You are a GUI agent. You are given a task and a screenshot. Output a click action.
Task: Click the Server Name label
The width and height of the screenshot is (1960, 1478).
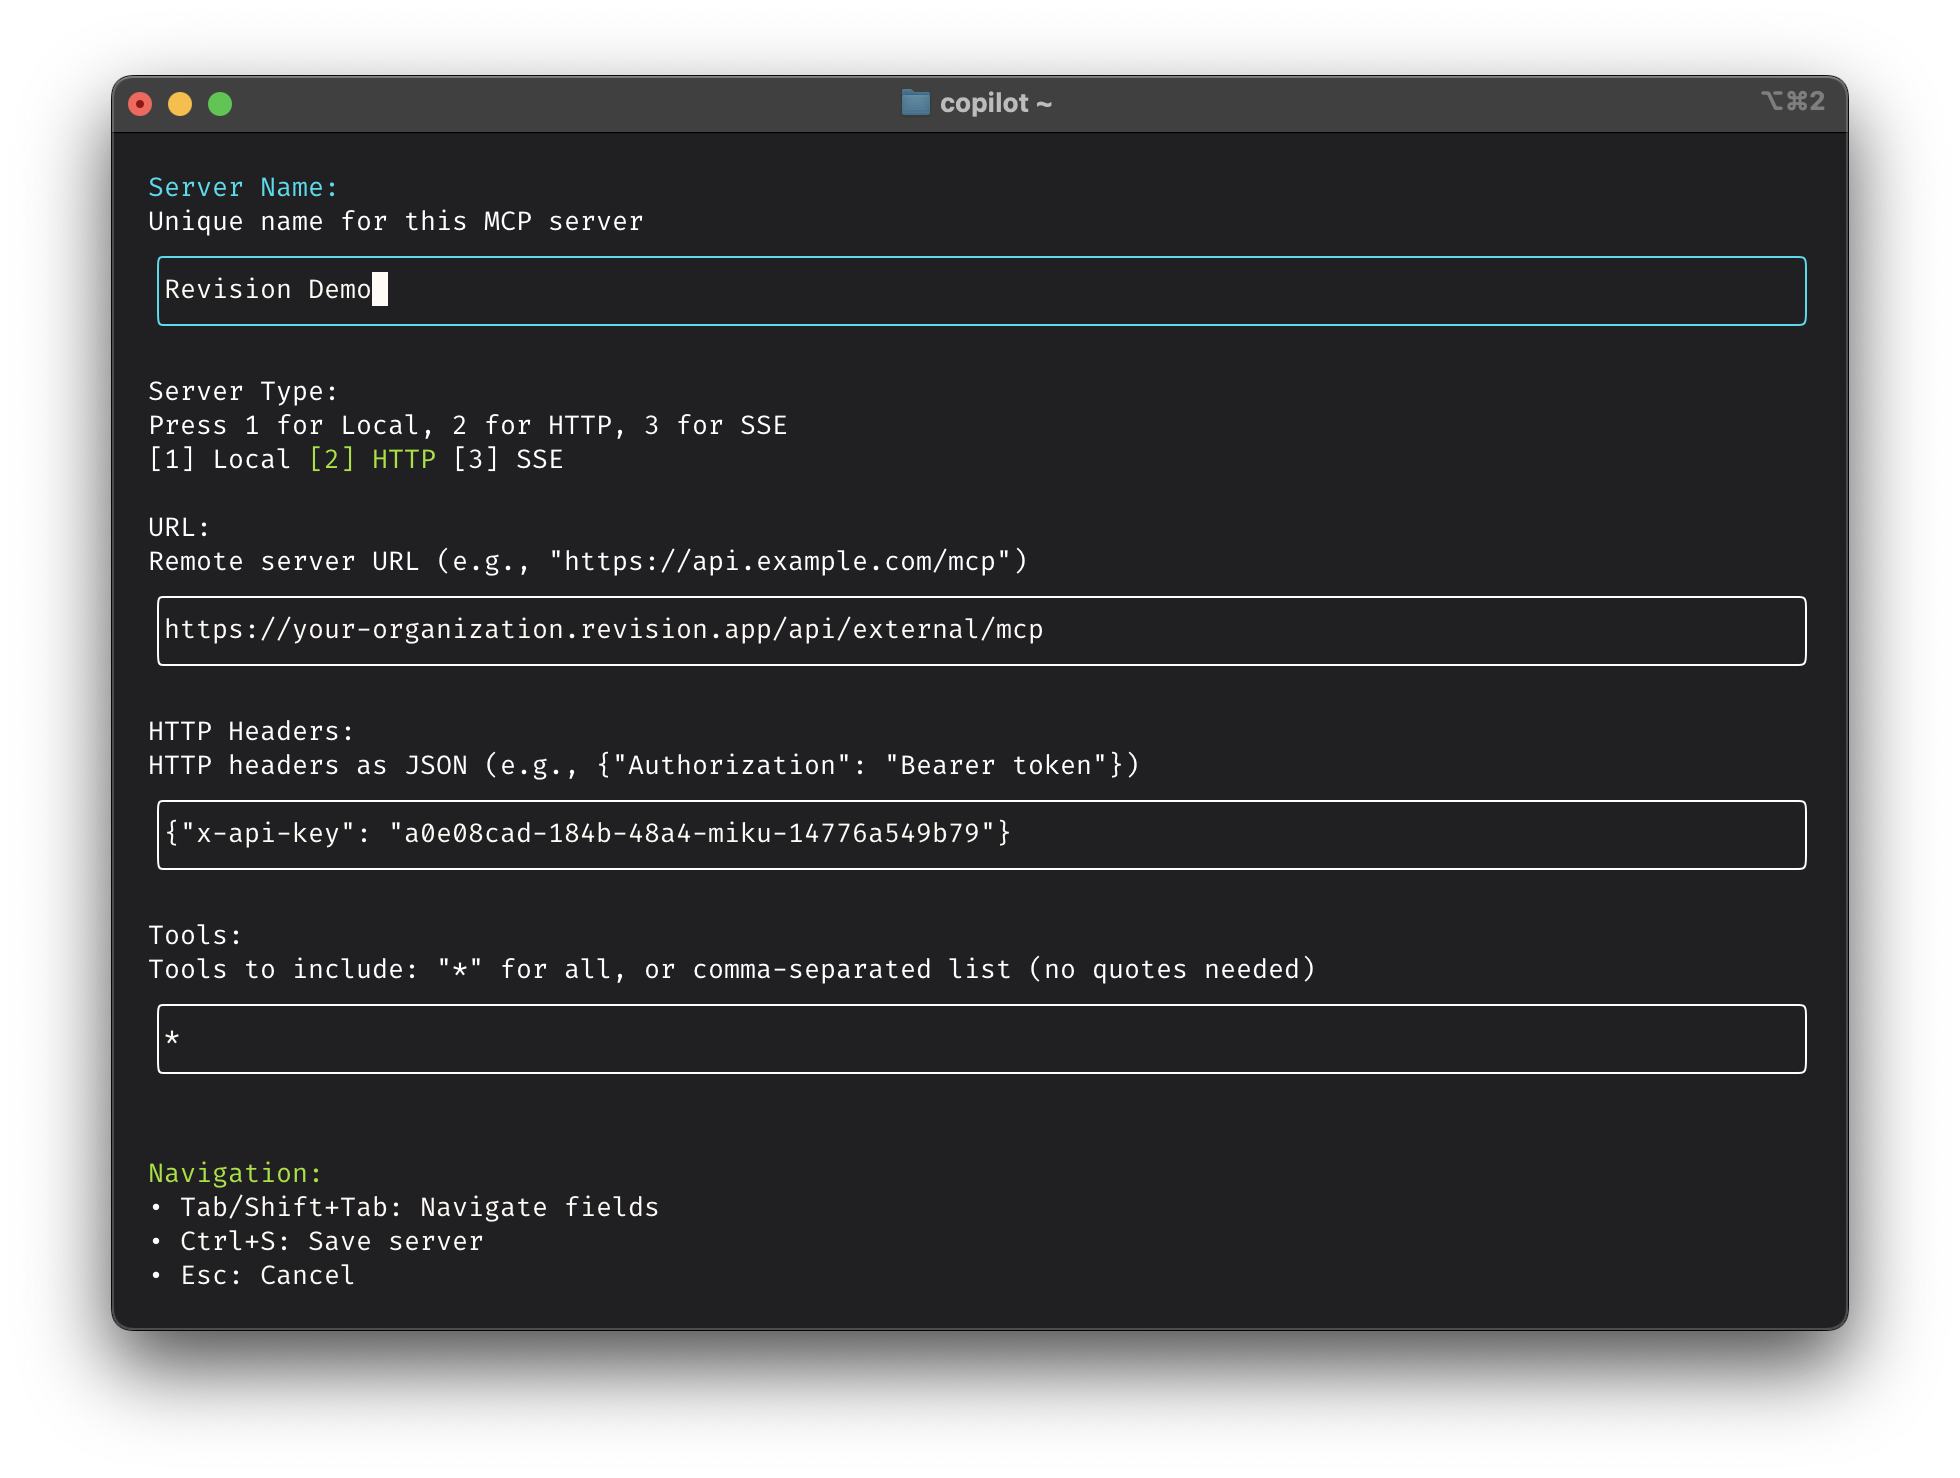(243, 187)
